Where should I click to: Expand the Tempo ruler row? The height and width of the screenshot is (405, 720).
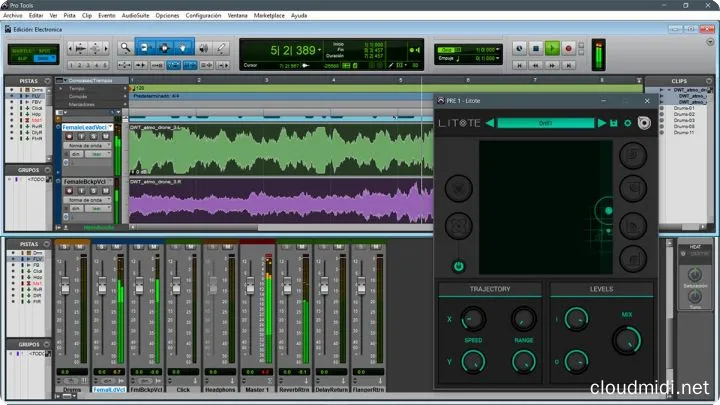pyautogui.click(x=62, y=88)
